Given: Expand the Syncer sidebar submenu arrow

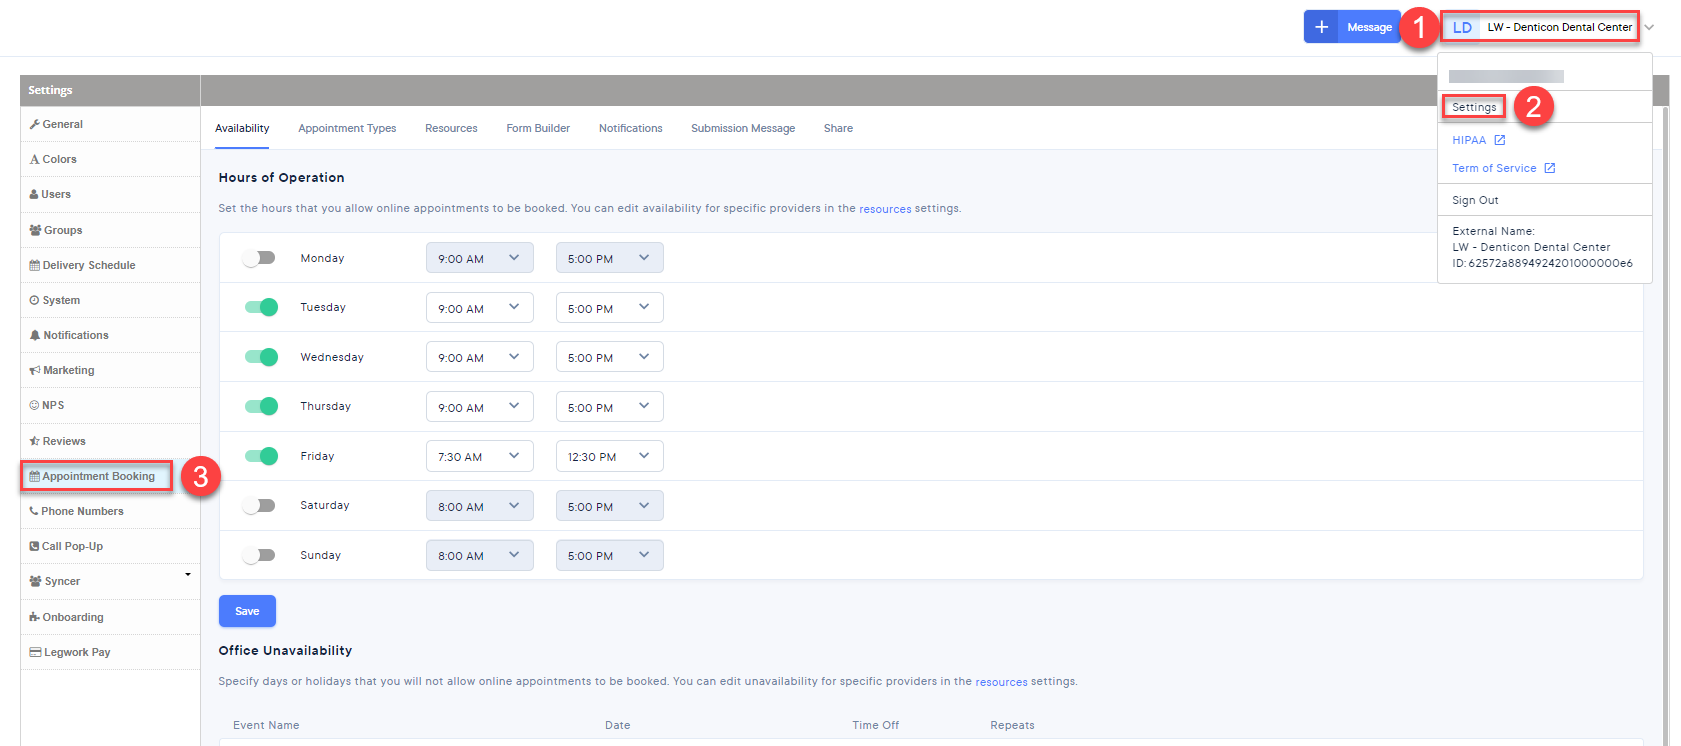Looking at the screenshot, I should (187, 575).
